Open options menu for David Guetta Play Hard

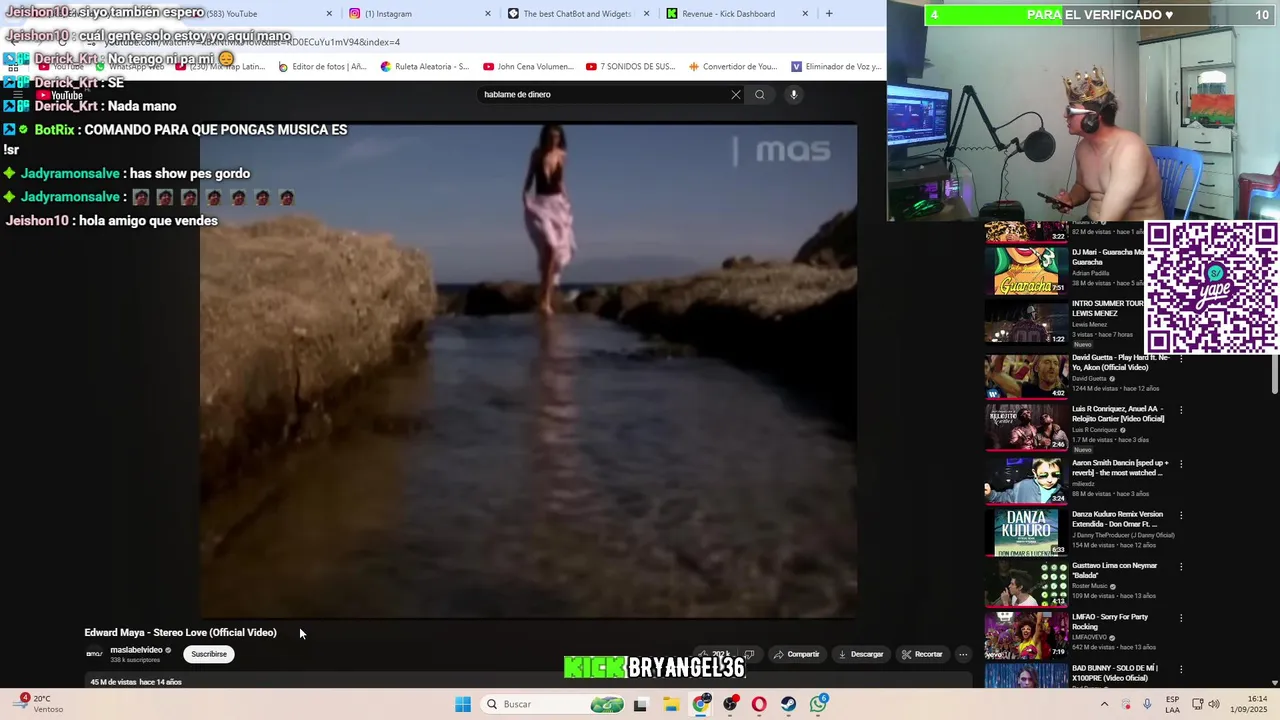click(1181, 358)
